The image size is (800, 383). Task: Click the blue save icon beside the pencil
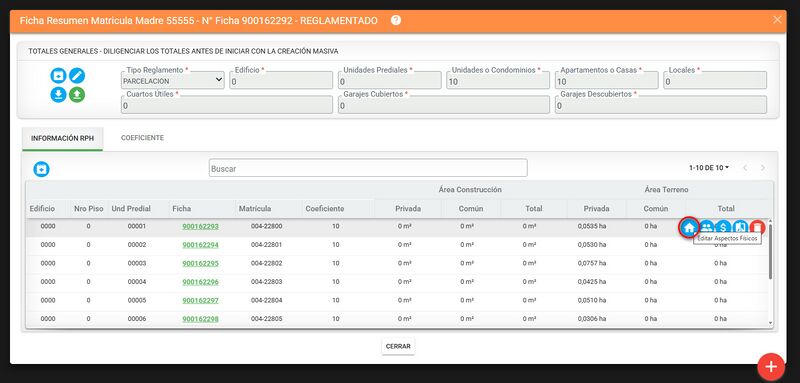click(x=59, y=76)
